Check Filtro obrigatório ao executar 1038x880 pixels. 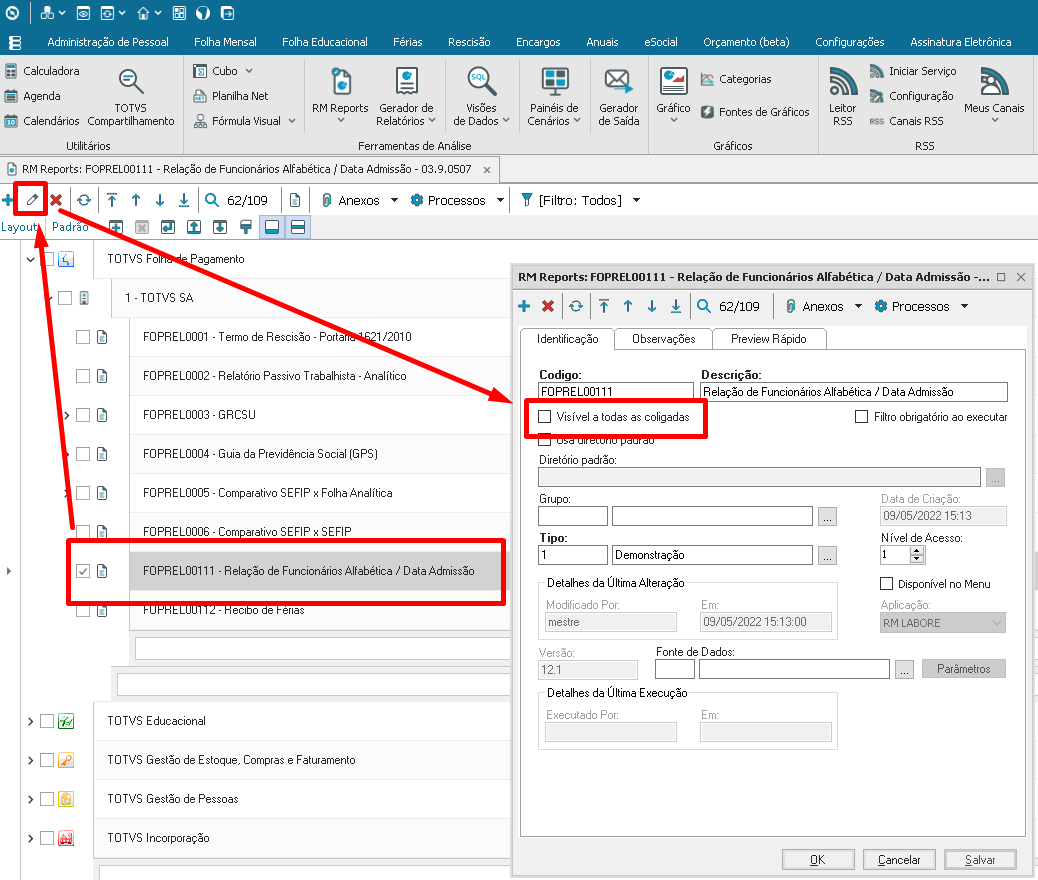[861, 416]
